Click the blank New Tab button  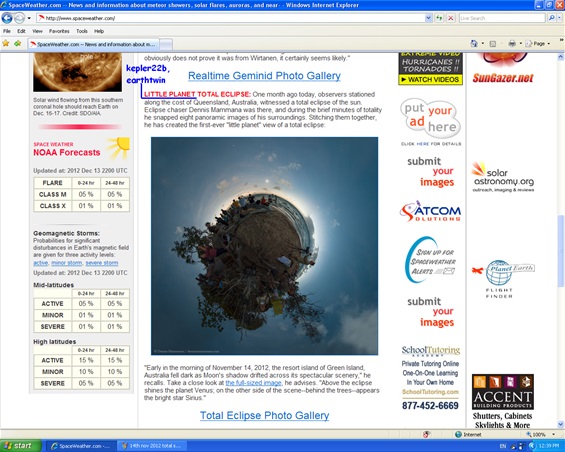[166, 44]
